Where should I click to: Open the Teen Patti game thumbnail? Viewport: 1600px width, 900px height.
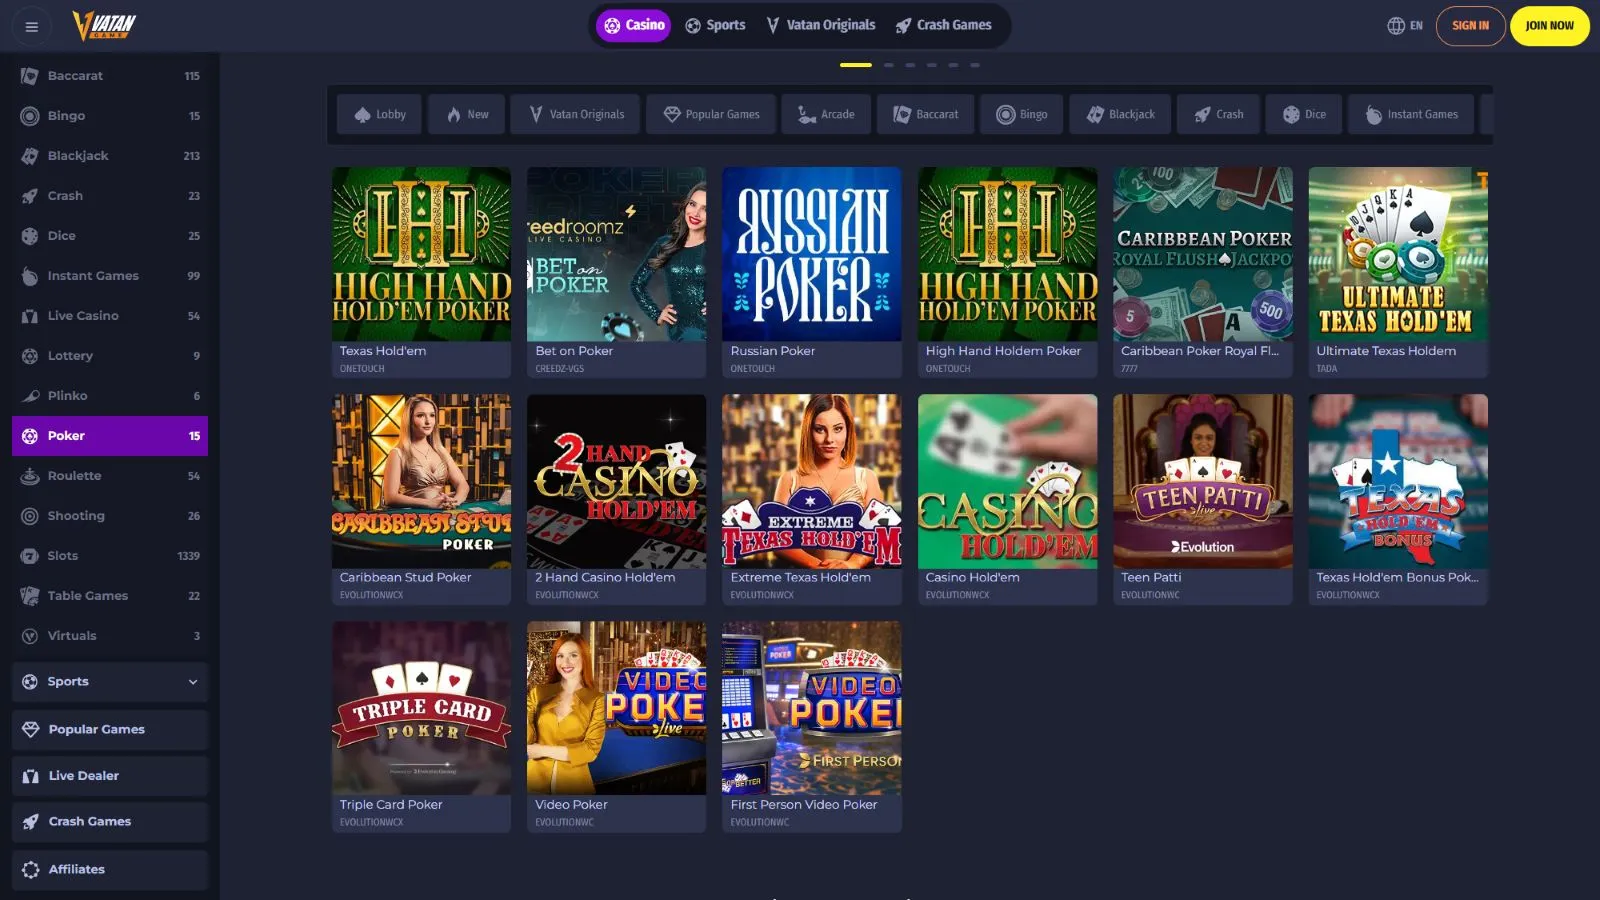coord(1202,481)
